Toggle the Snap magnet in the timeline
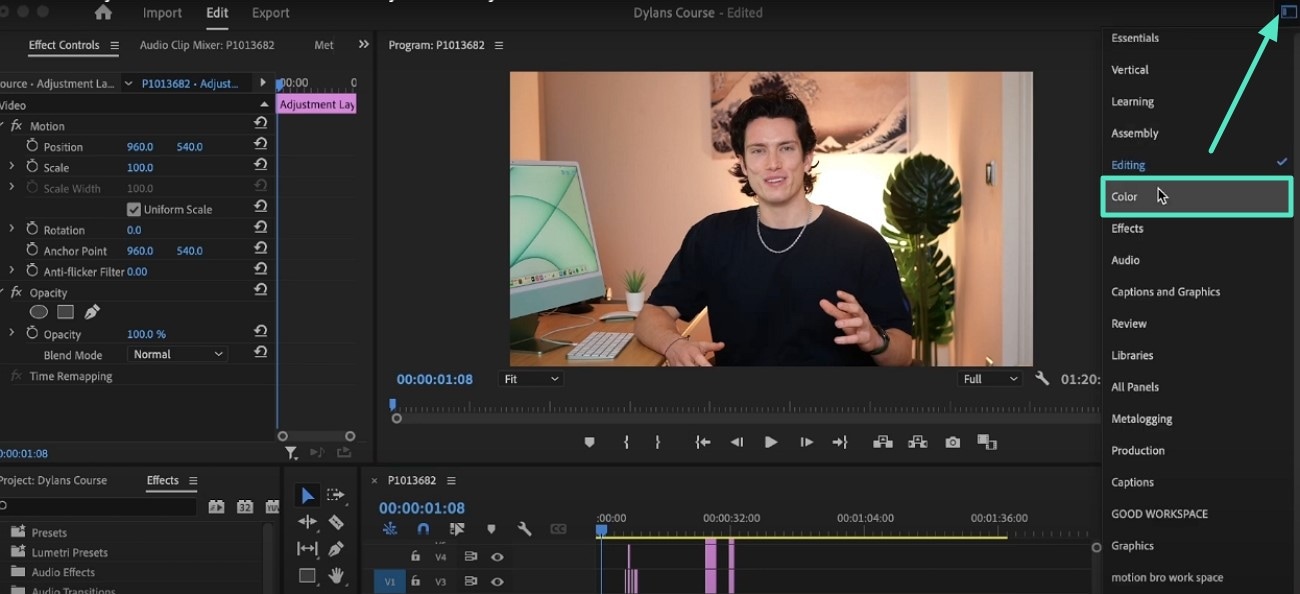 [x=423, y=529]
